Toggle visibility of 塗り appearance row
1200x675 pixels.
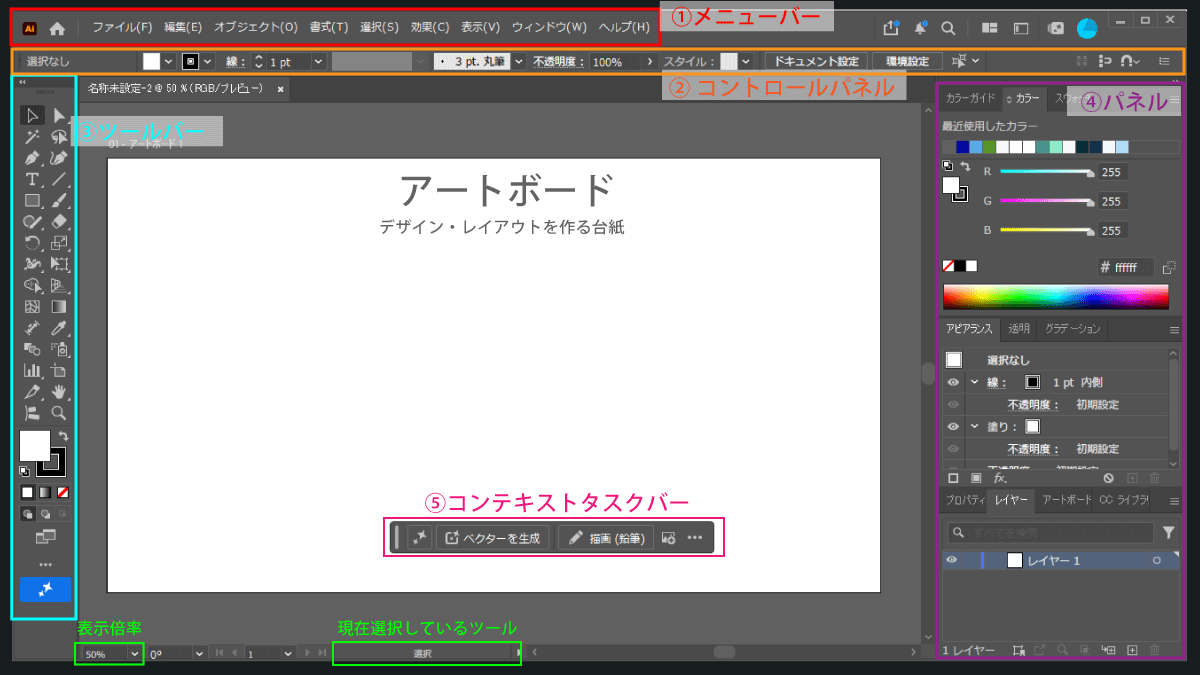click(x=953, y=426)
